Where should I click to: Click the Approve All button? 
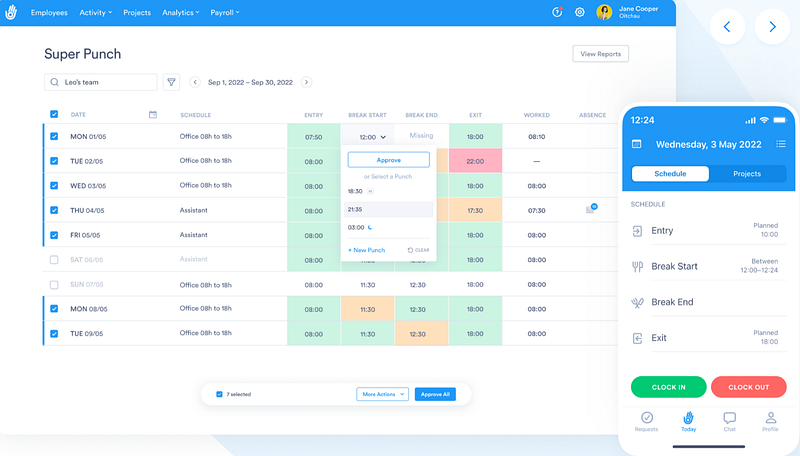point(435,394)
